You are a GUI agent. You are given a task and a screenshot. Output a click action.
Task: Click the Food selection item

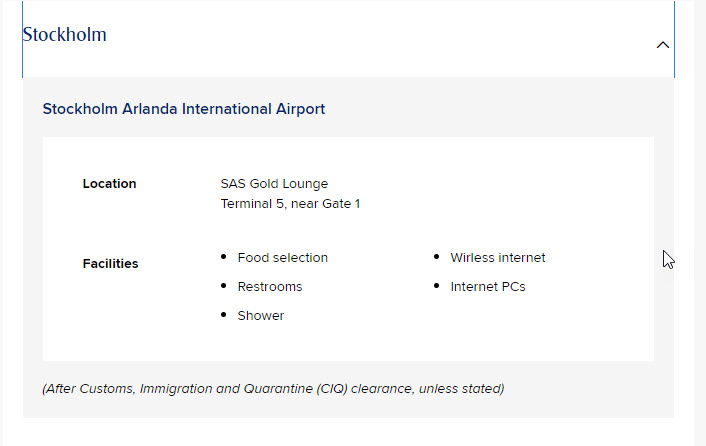[x=282, y=258]
